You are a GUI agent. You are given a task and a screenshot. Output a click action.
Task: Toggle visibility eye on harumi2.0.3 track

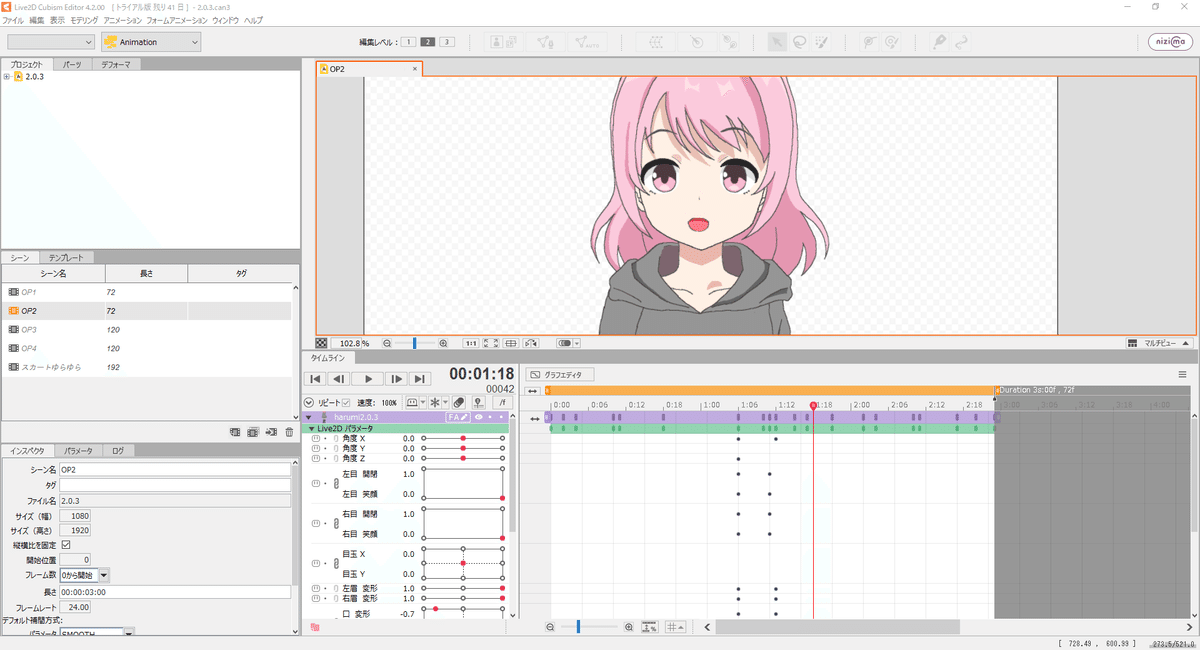479,417
